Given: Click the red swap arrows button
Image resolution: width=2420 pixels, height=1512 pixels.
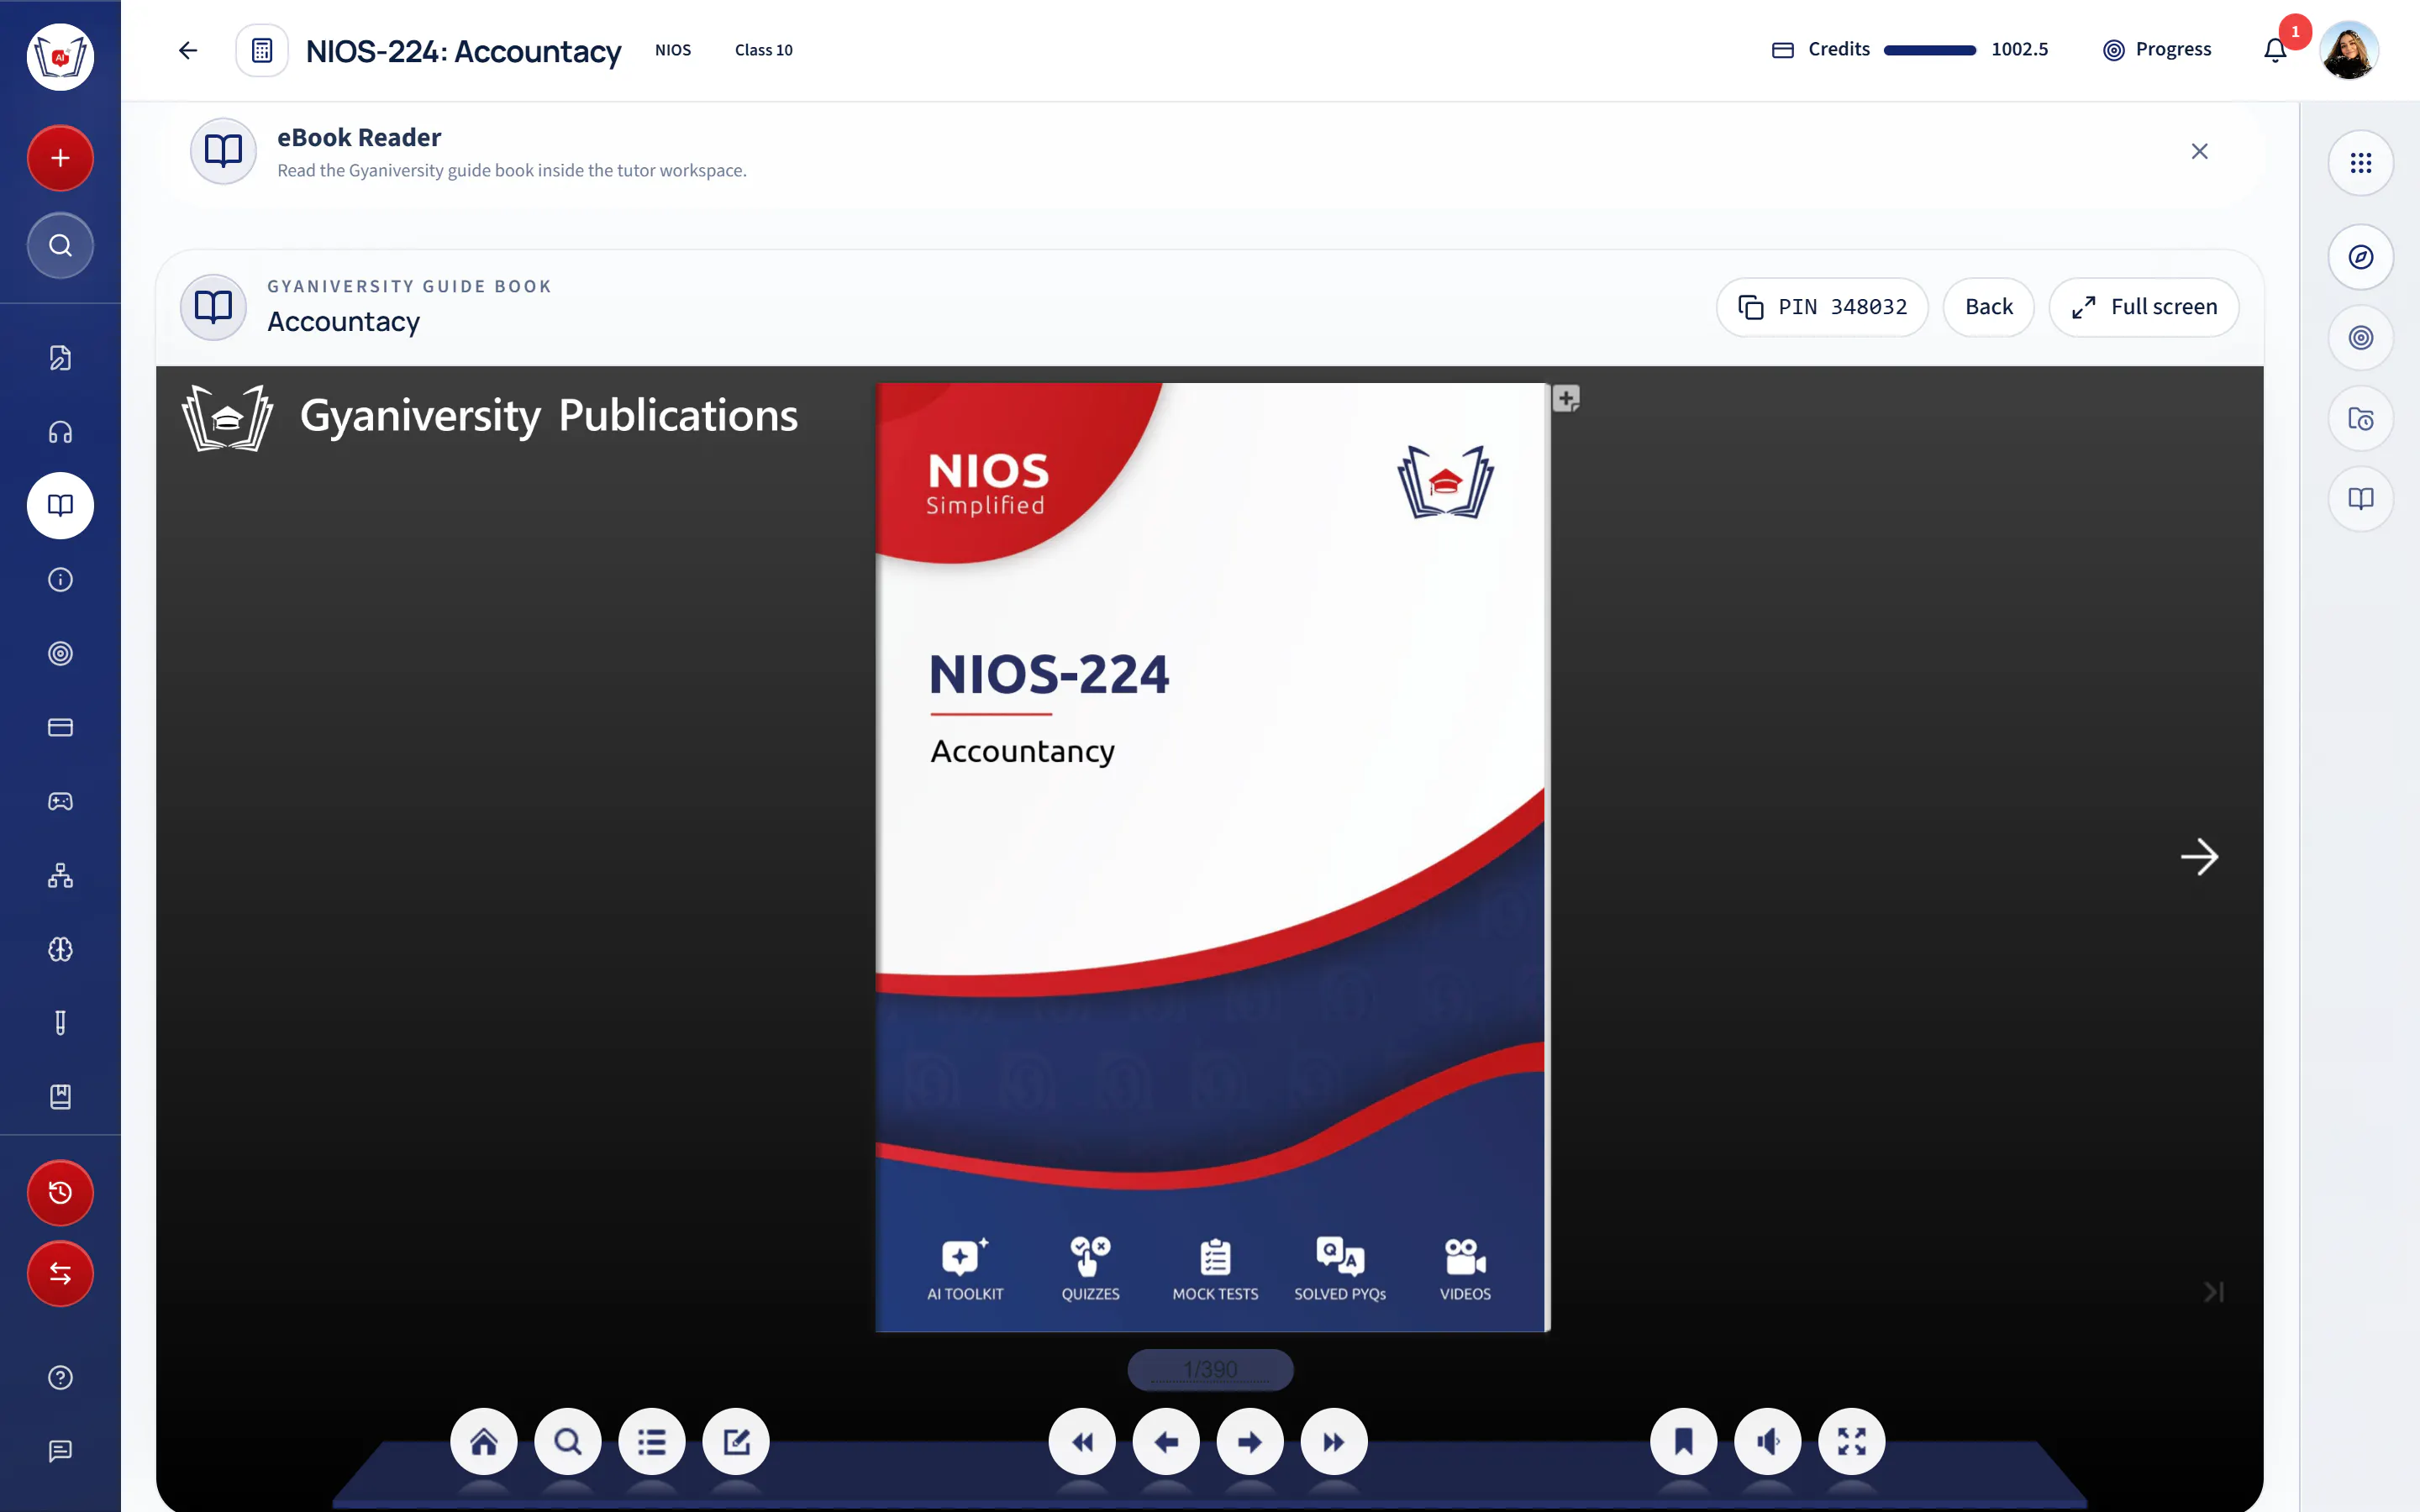Looking at the screenshot, I should (x=60, y=1274).
